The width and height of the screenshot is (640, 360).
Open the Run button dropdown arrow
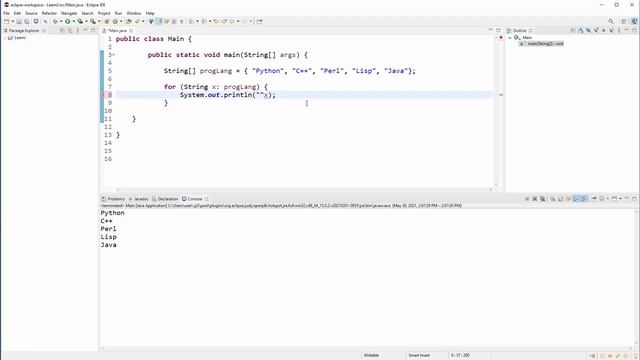click(73, 21)
